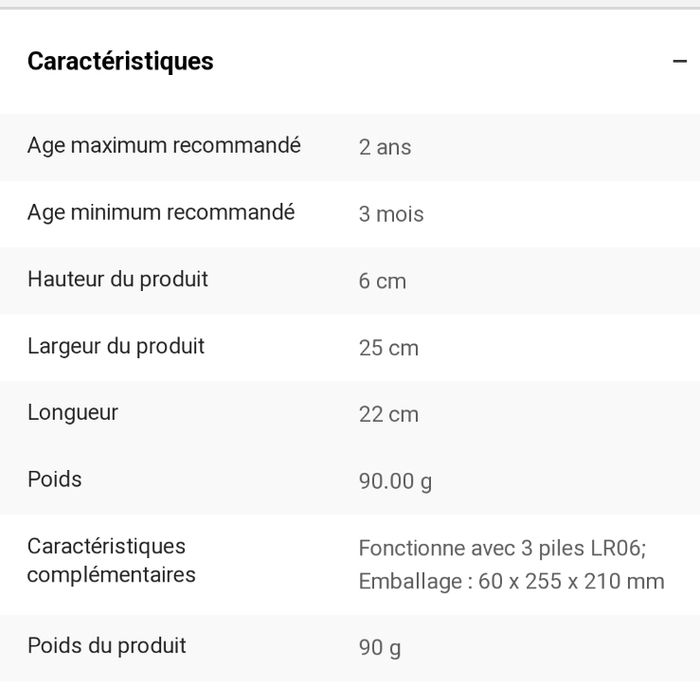Collapse the Caractéristiques section with minus icon

coord(681,61)
